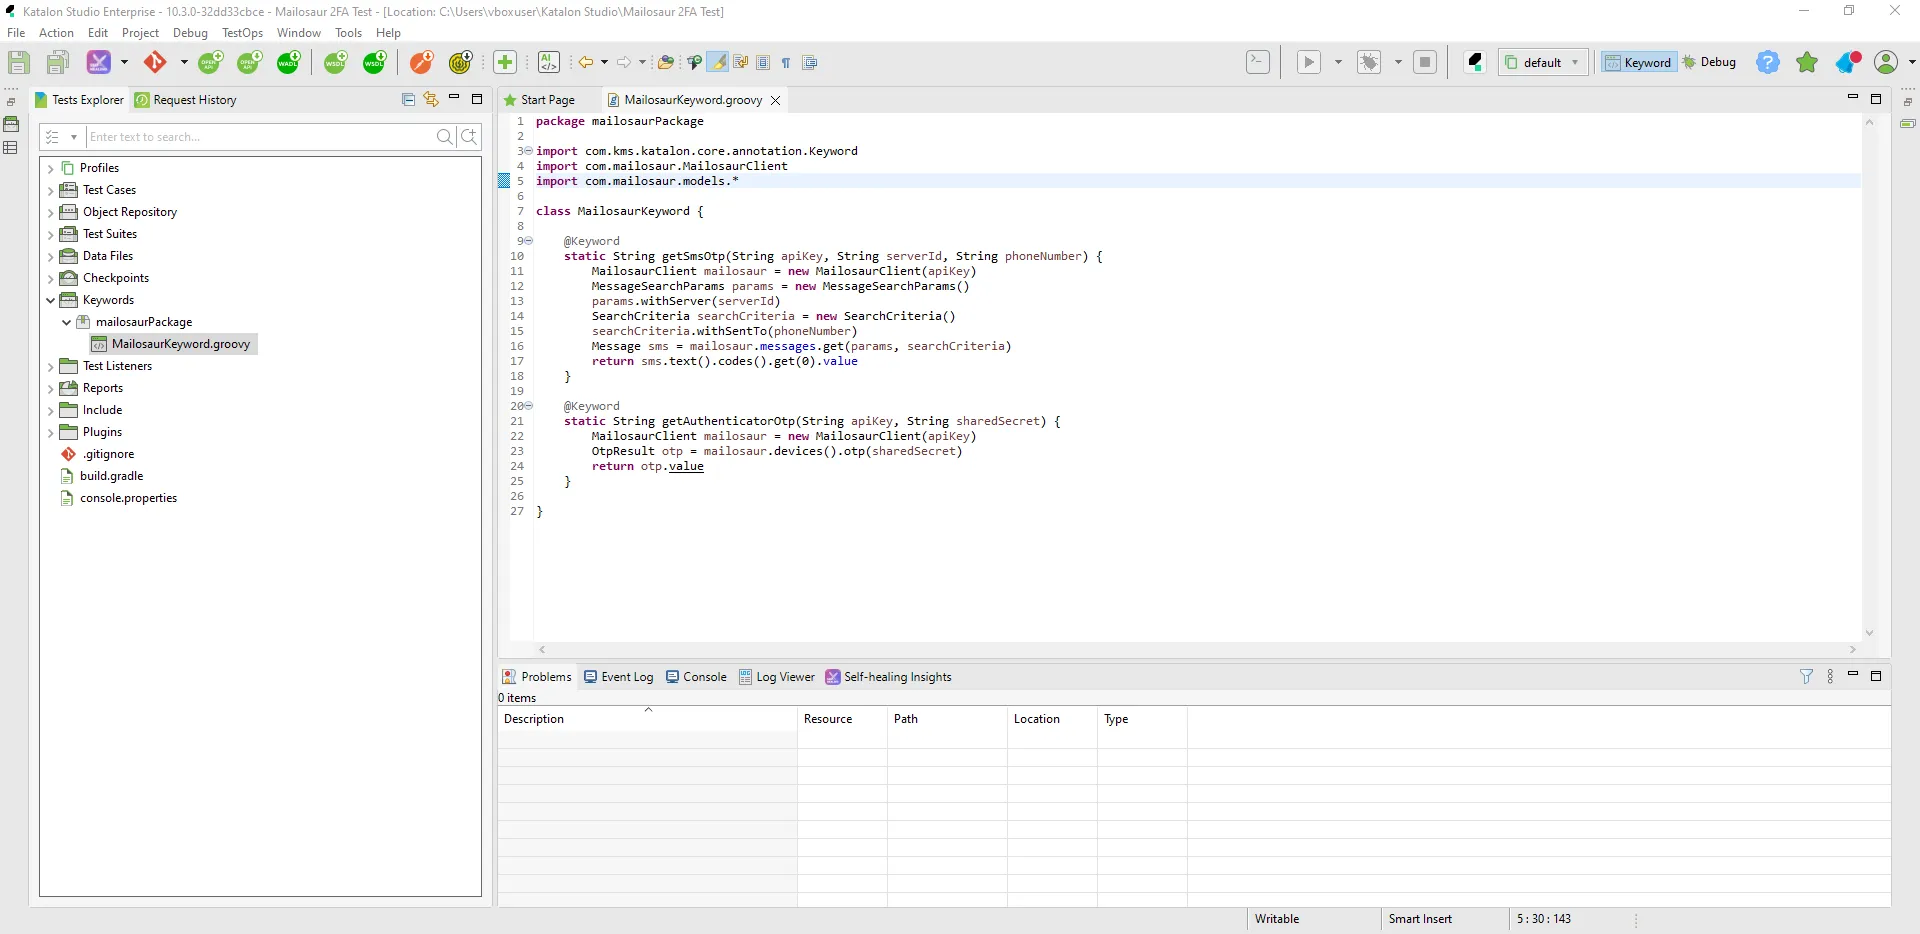The width and height of the screenshot is (1920, 934).
Task: Open the TestOps menu
Action: 241,32
